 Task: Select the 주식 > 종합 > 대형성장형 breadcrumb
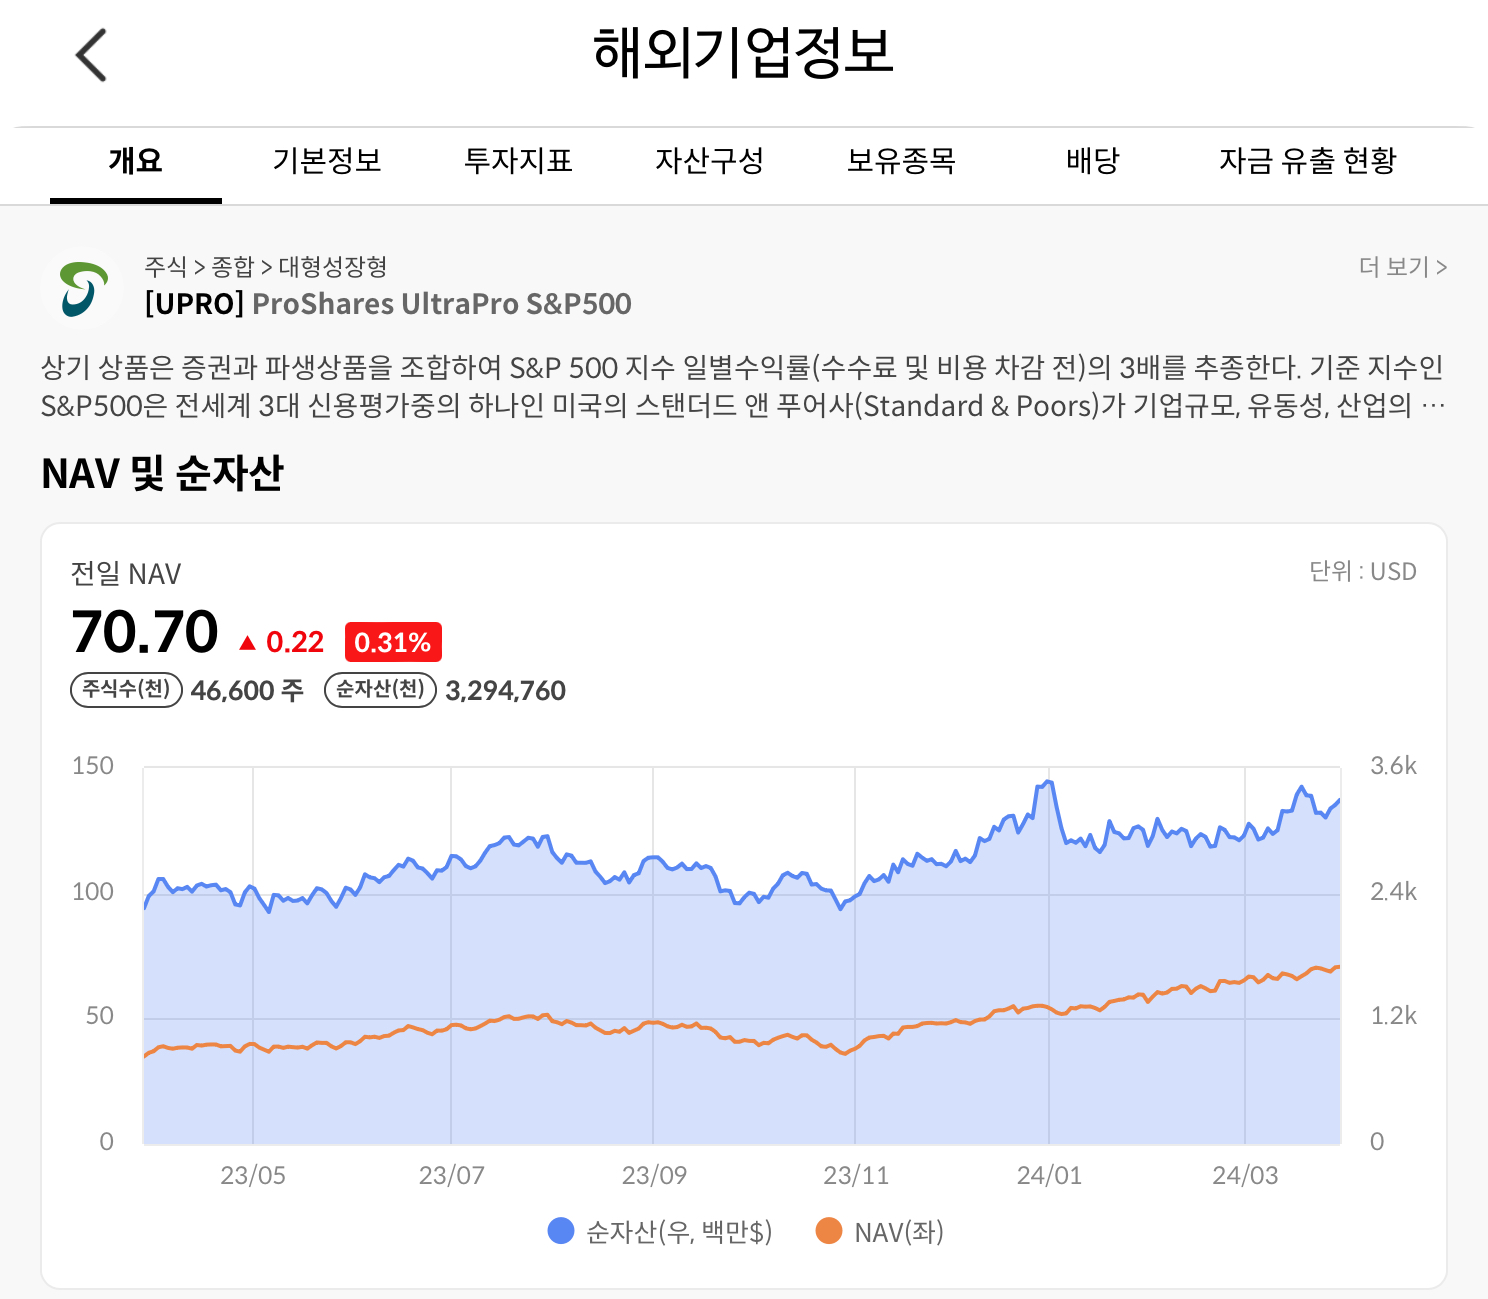[265, 267]
